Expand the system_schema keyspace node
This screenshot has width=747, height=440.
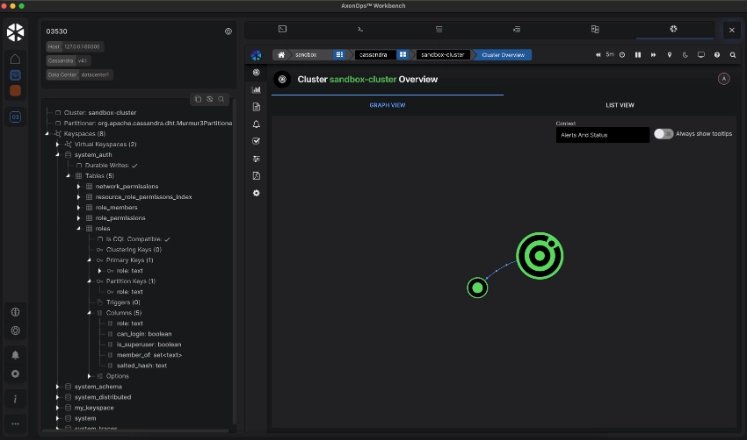point(57,386)
